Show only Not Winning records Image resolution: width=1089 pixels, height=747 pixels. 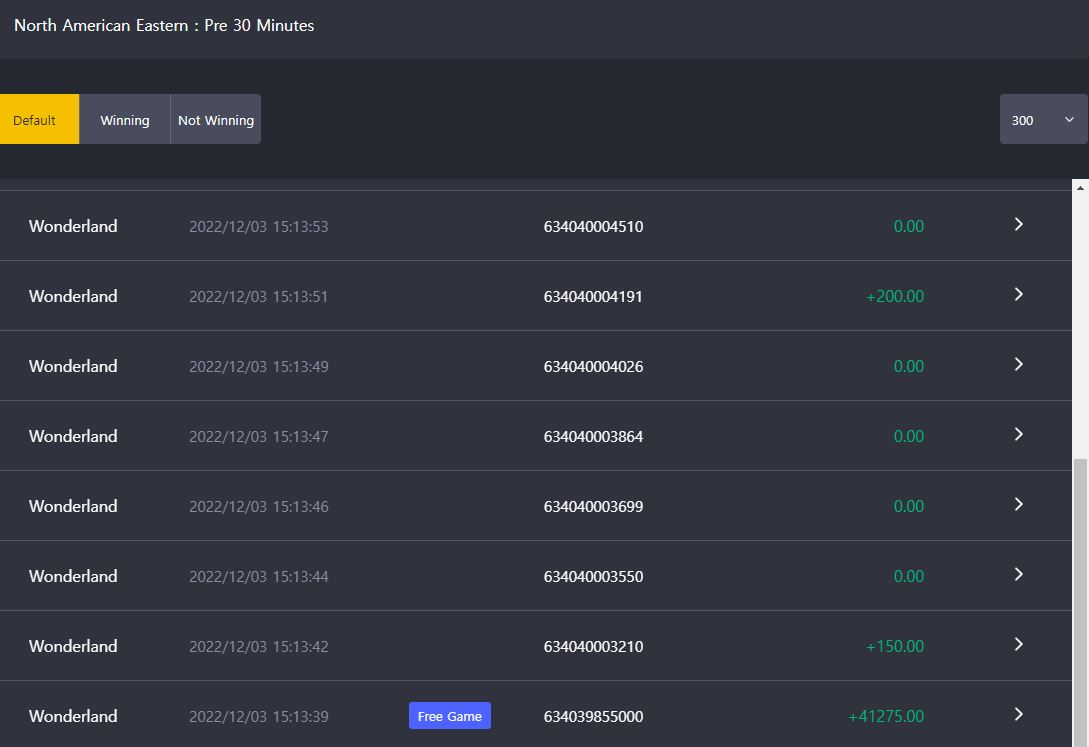(x=216, y=119)
